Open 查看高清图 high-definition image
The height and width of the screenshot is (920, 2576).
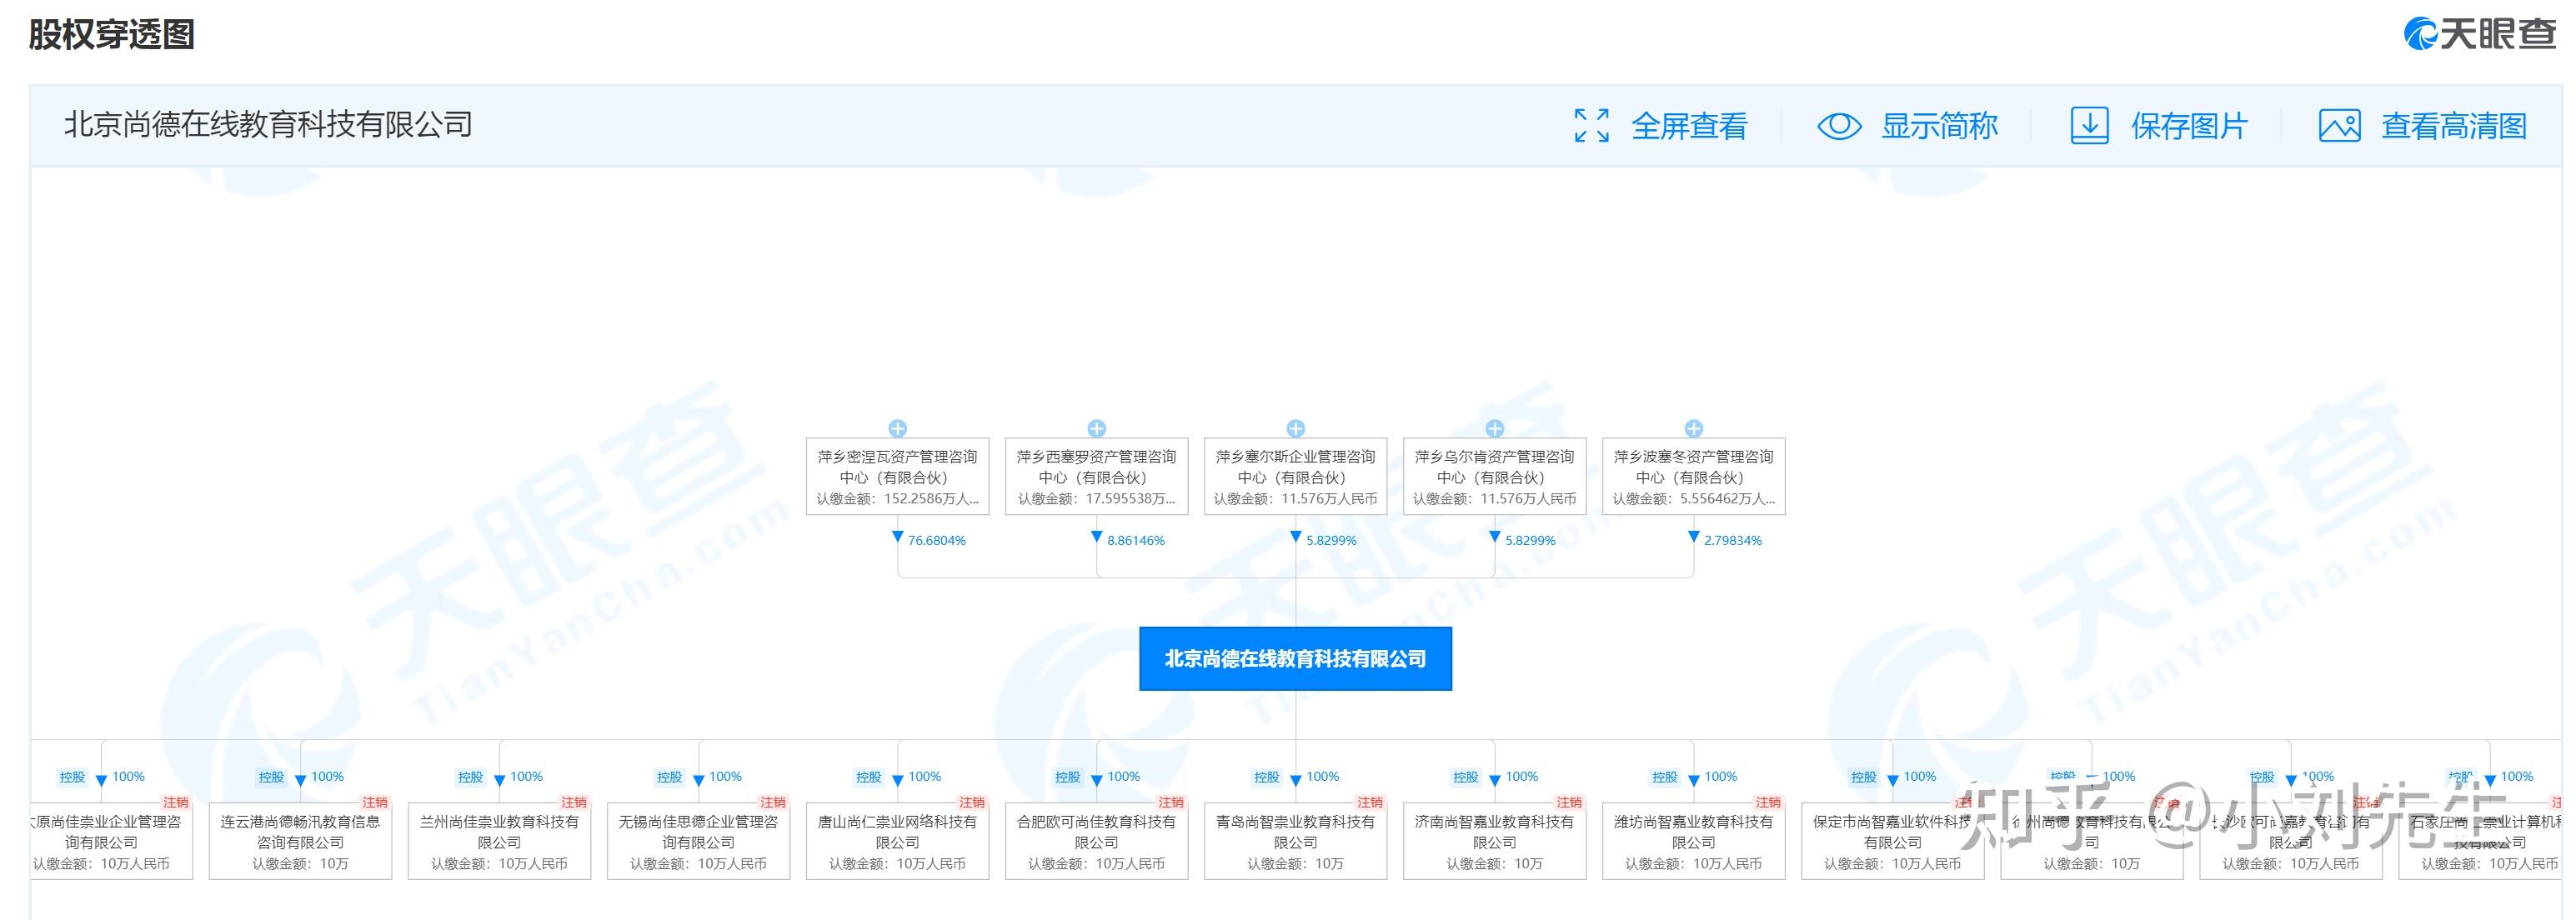coord(2454,126)
